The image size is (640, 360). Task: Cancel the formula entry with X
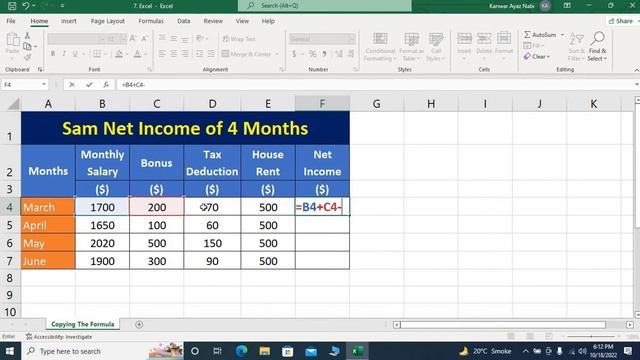[72, 84]
